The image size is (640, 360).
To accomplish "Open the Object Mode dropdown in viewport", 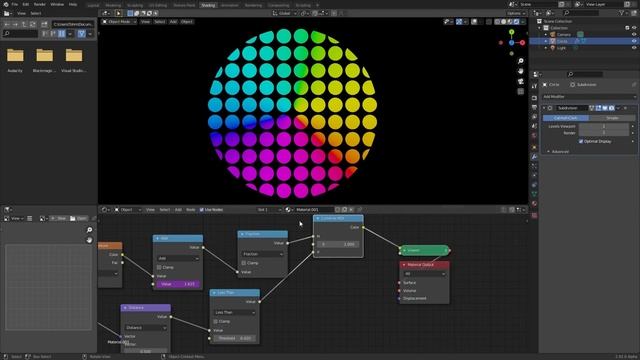I will tap(119, 22).
